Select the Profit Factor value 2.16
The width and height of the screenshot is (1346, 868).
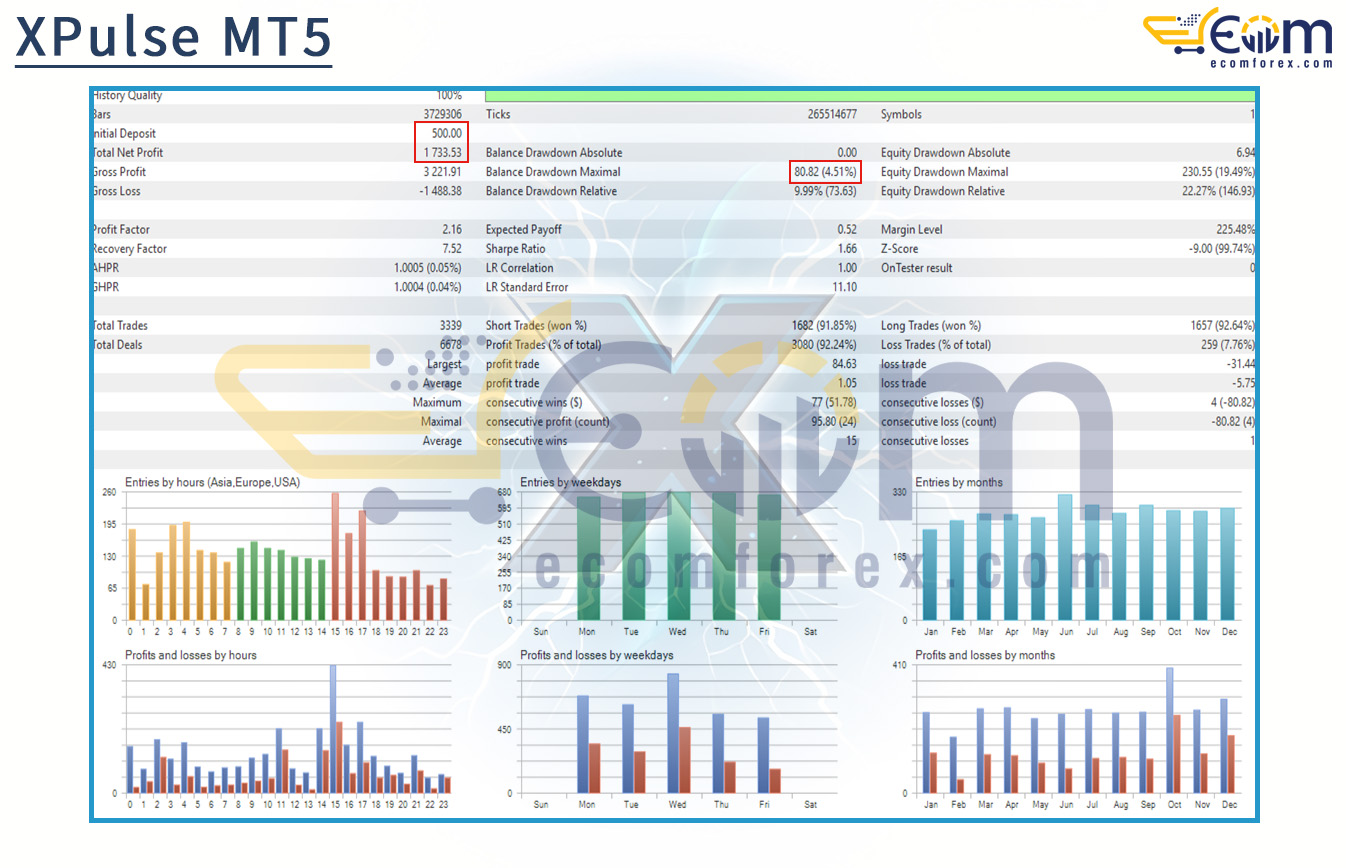450,230
